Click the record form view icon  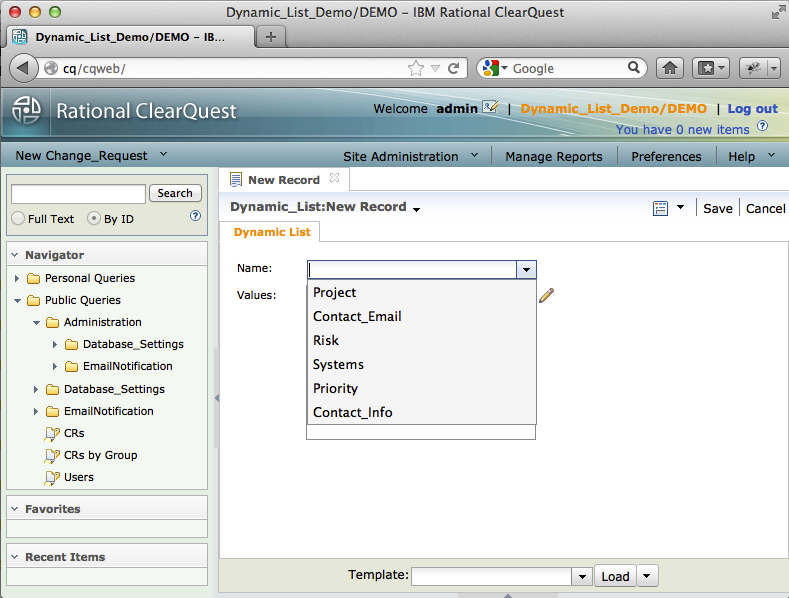pyautogui.click(x=660, y=208)
